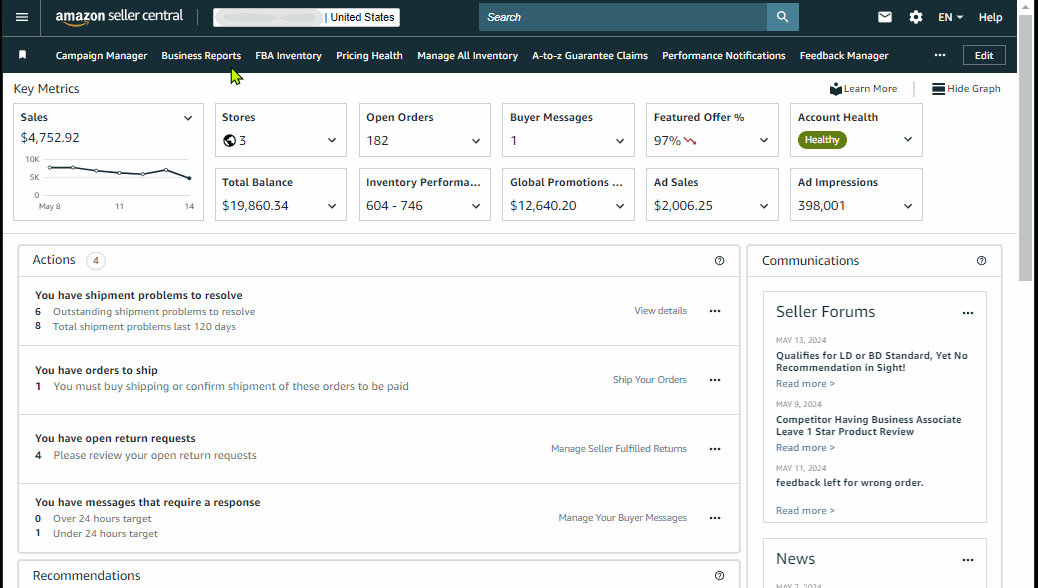Open the Seller Forums options menu

click(968, 313)
